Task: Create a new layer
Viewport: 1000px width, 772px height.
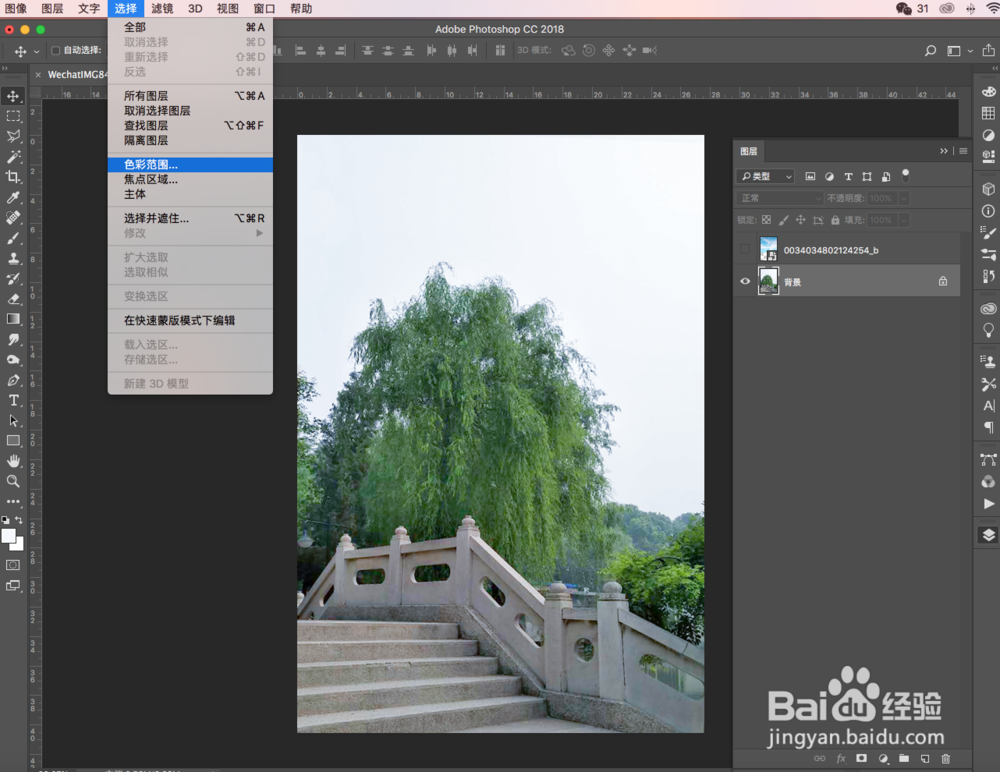Action: coord(925,759)
